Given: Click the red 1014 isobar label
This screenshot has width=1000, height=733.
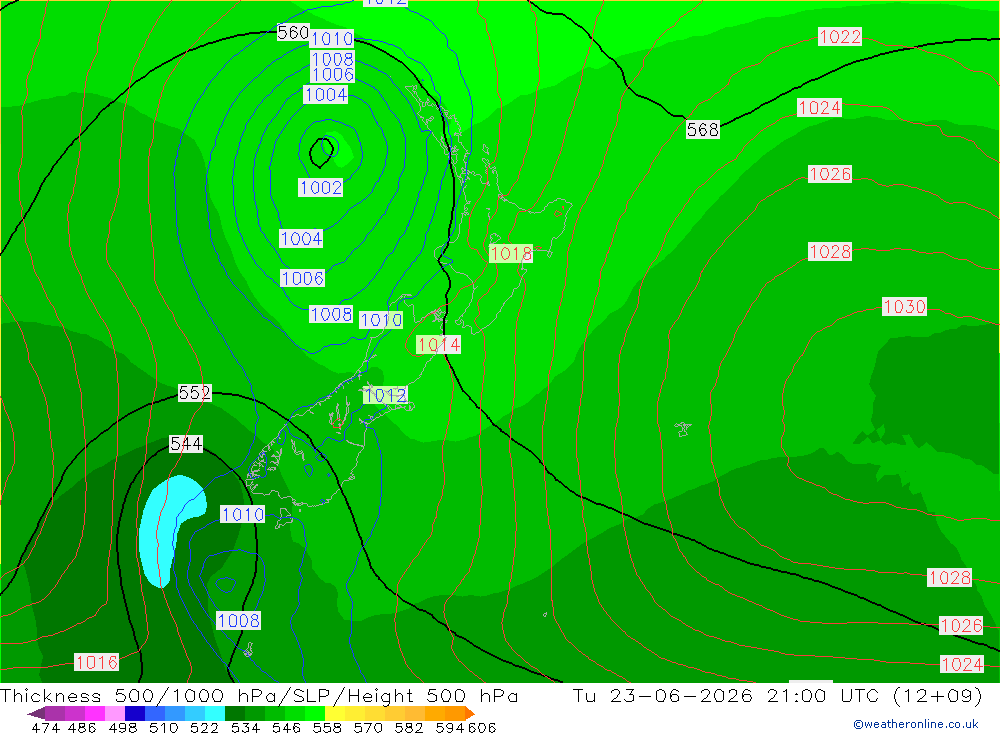Looking at the screenshot, I should [x=438, y=344].
